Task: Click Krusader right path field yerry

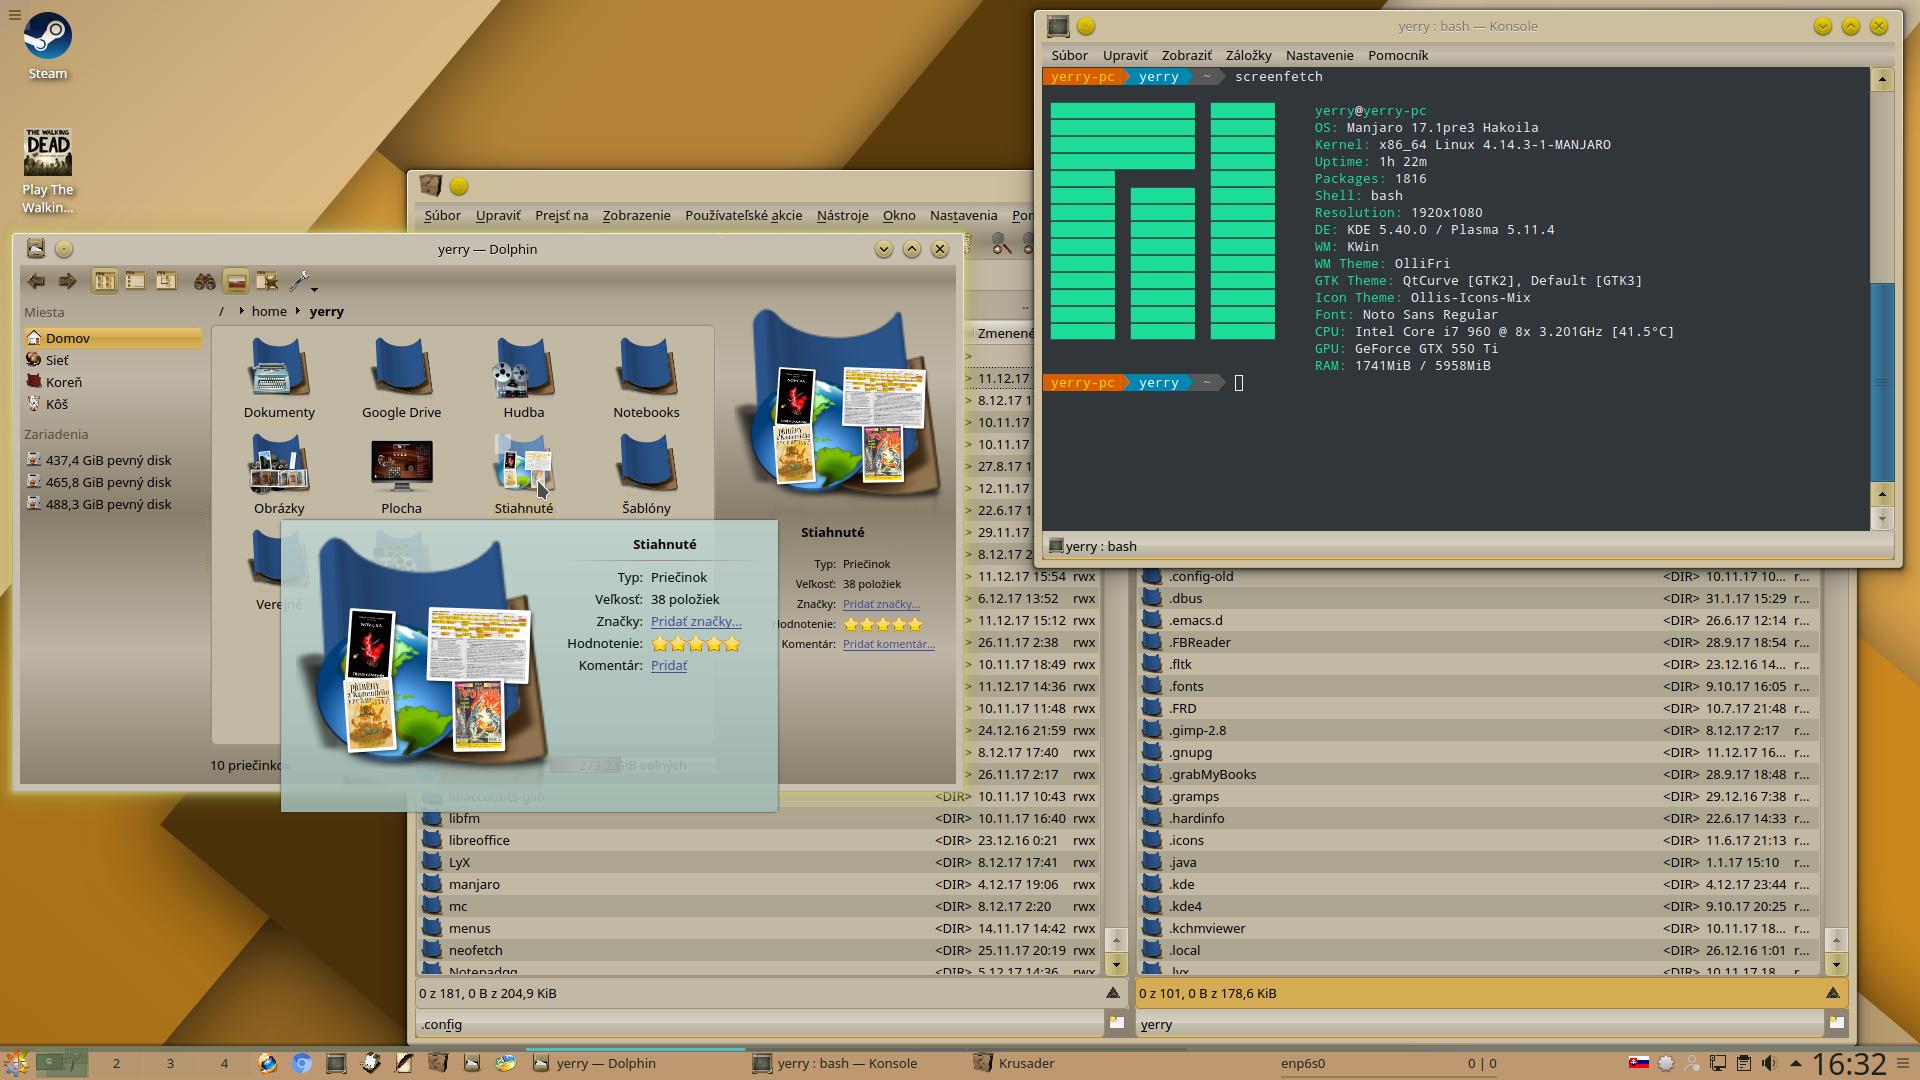Action: [x=1479, y=1024]
